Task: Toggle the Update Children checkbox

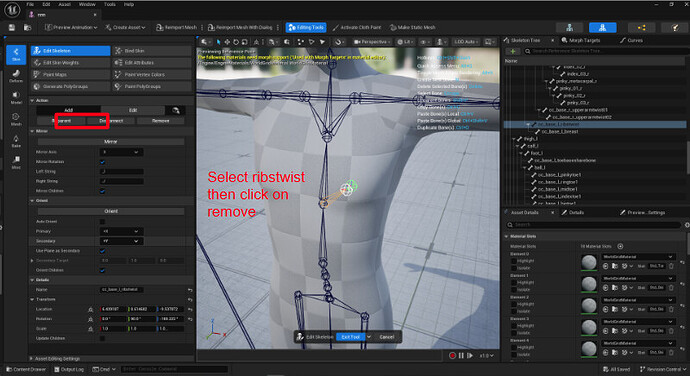Action: 103,339
